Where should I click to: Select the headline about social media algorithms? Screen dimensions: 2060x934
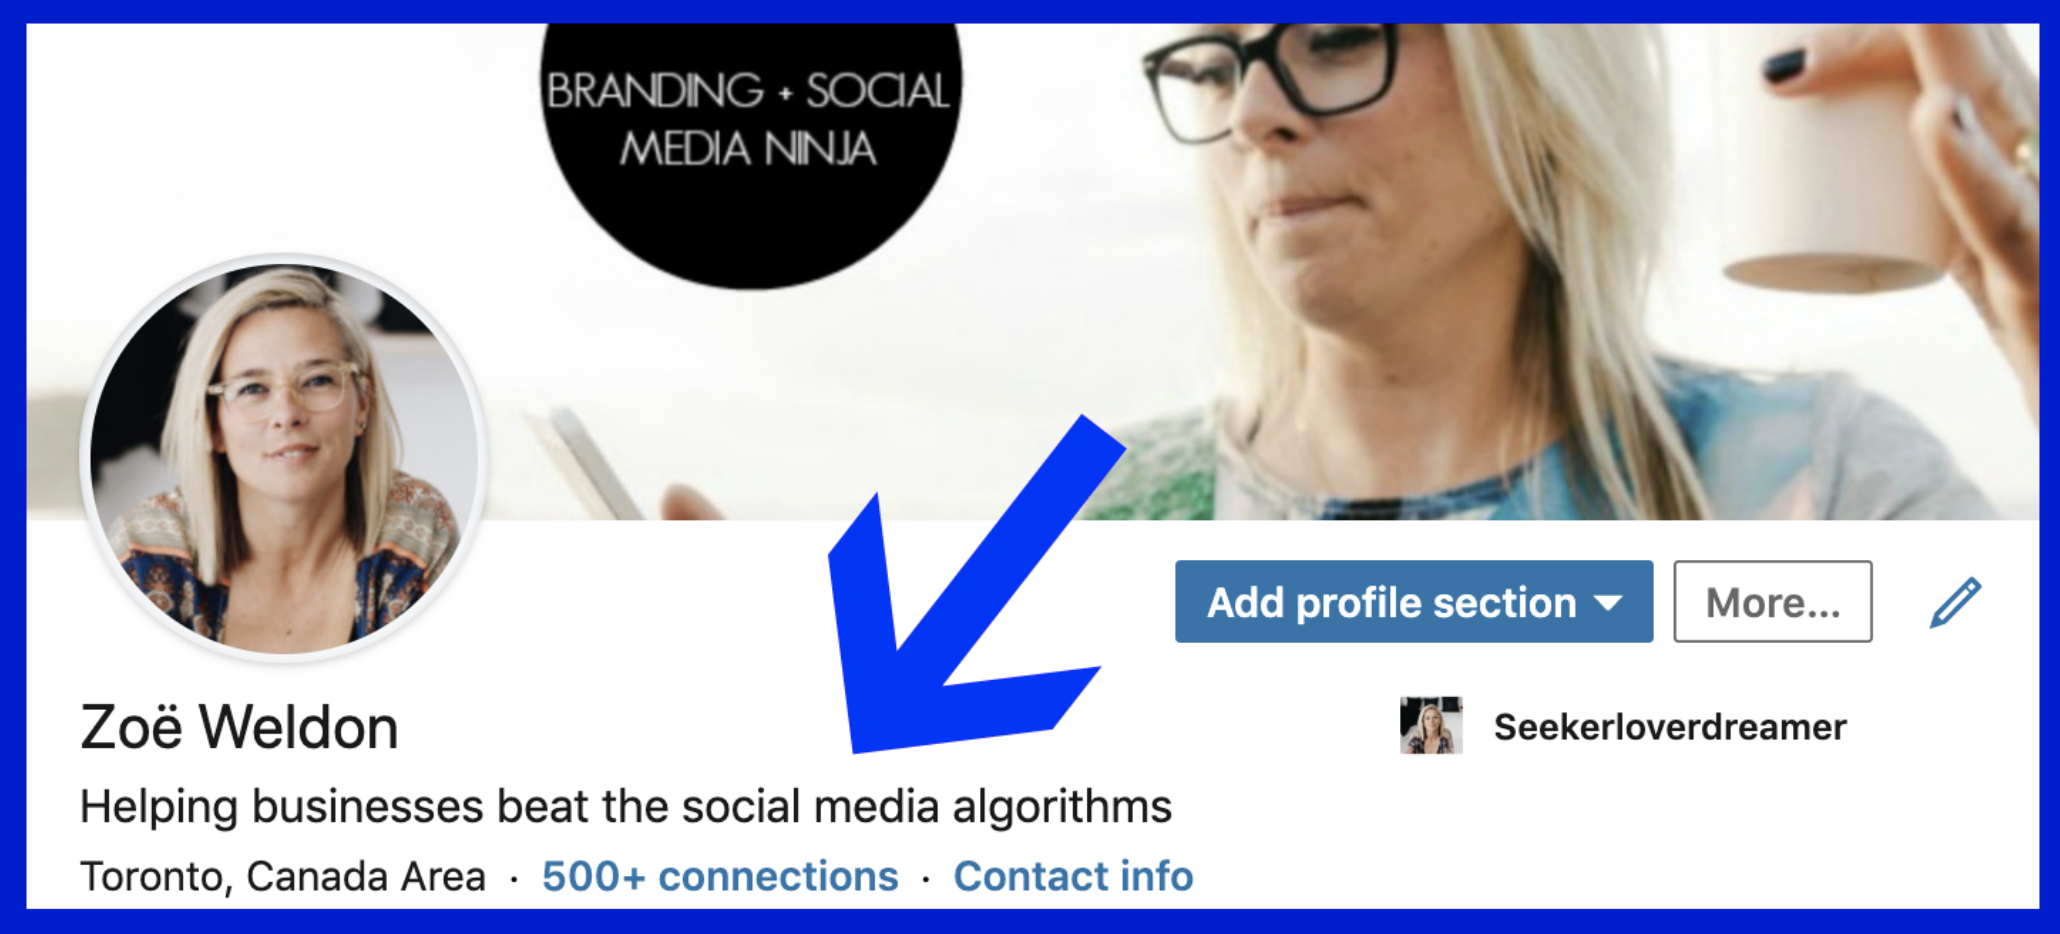626,807
